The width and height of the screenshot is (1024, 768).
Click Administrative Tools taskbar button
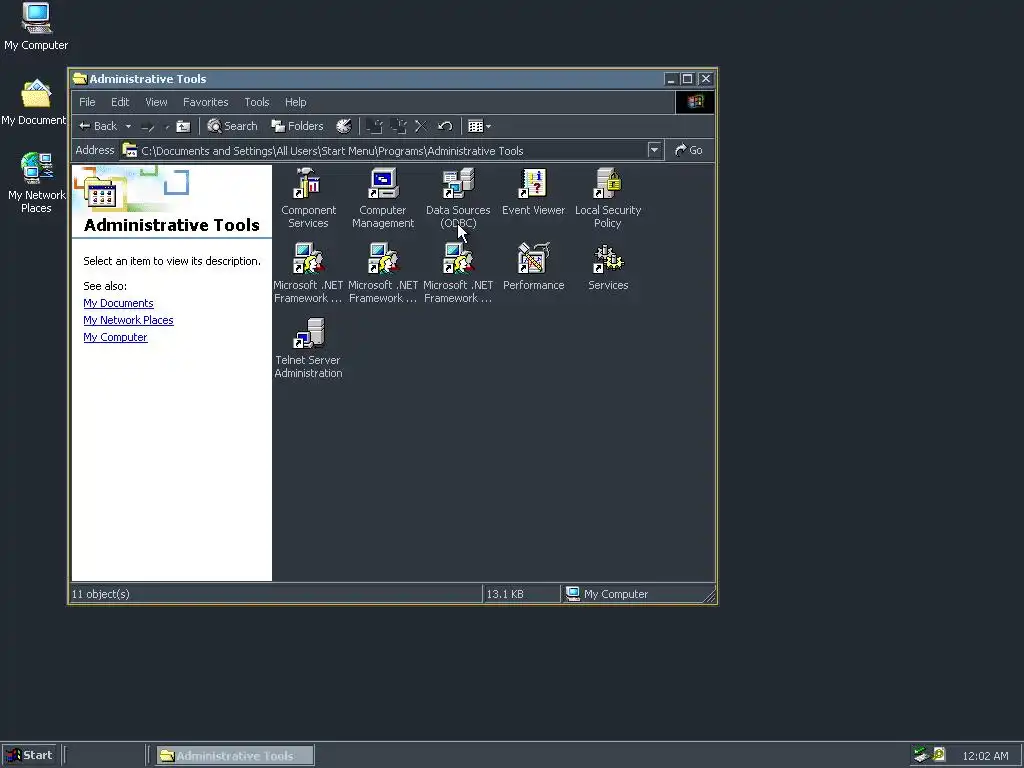pyautogui.click(x=235, y=756)
